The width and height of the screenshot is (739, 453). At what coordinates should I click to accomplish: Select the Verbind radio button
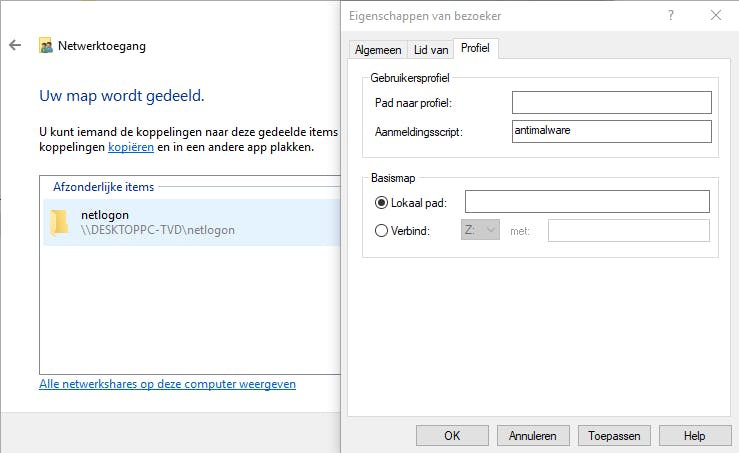pyautogui.click(x=381, y=231)
